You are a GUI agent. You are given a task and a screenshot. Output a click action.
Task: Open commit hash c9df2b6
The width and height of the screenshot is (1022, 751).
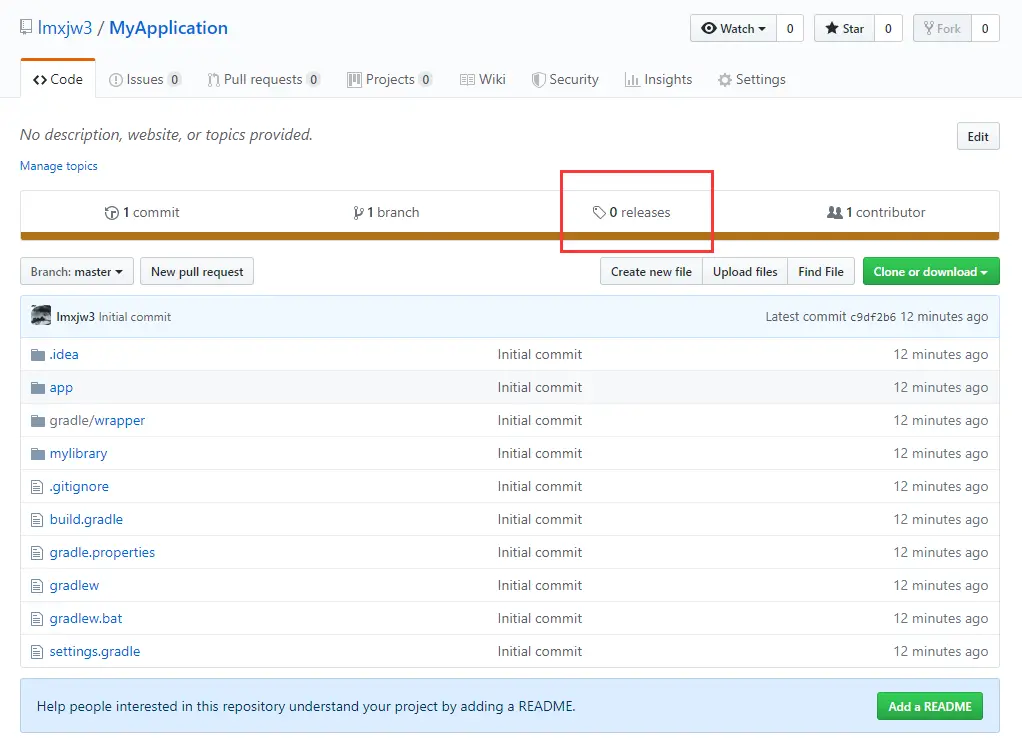873,317
